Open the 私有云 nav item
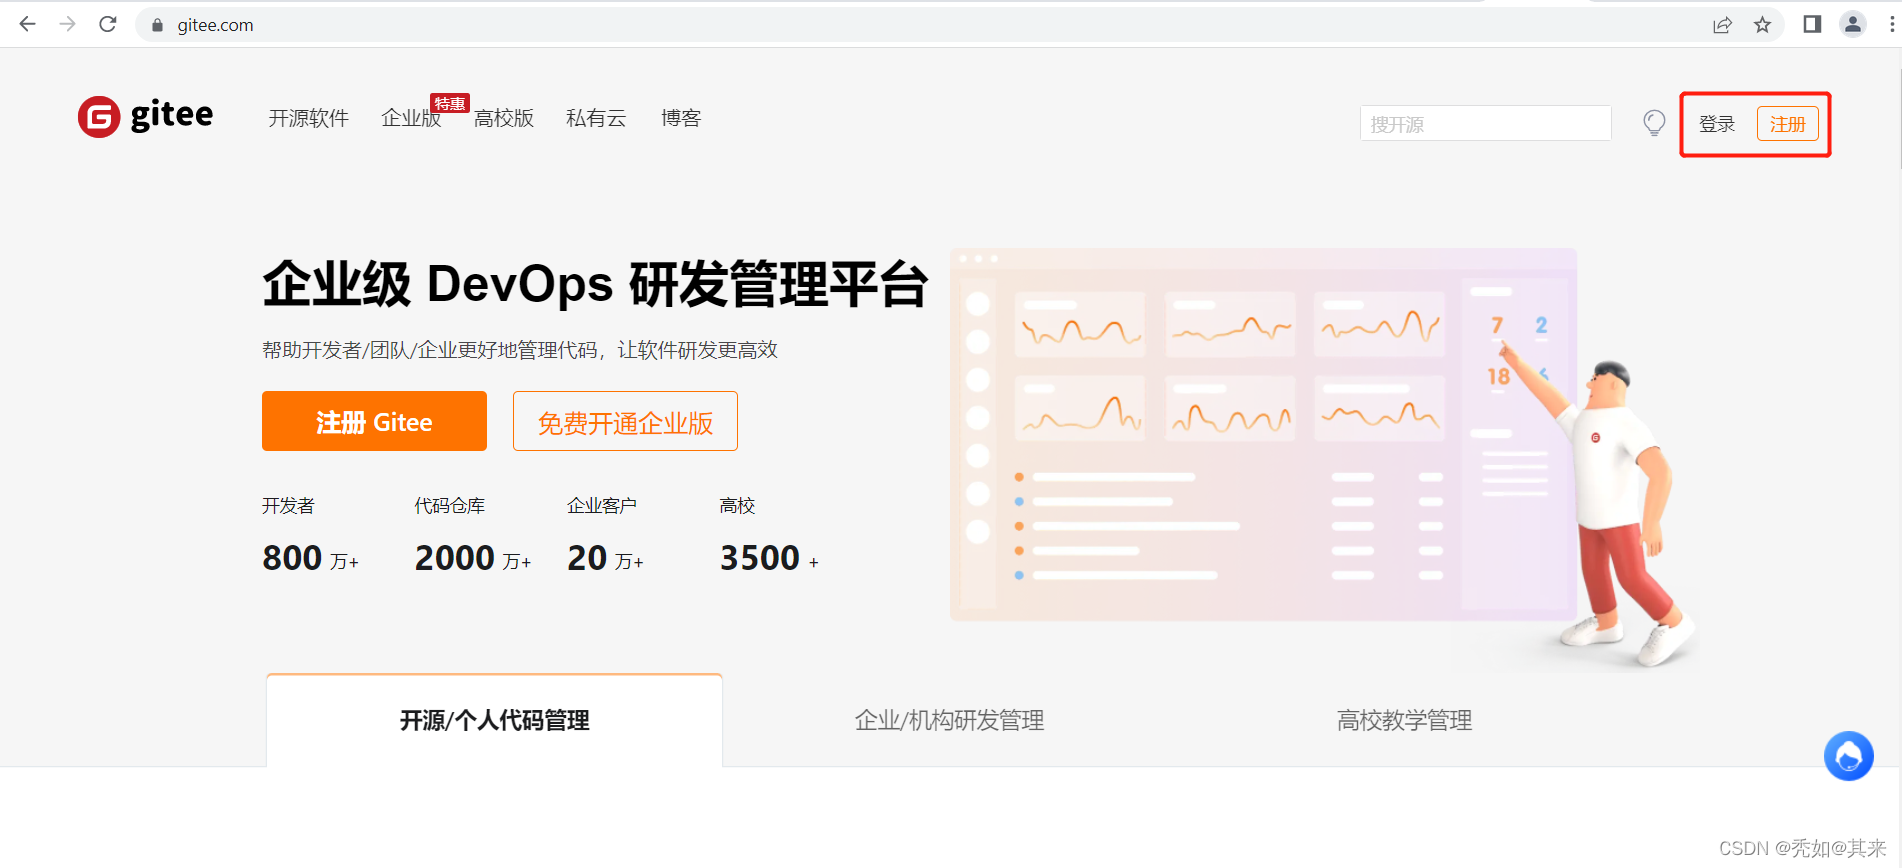The width and height of the screenshot is (1902, 868). point(596,118)
